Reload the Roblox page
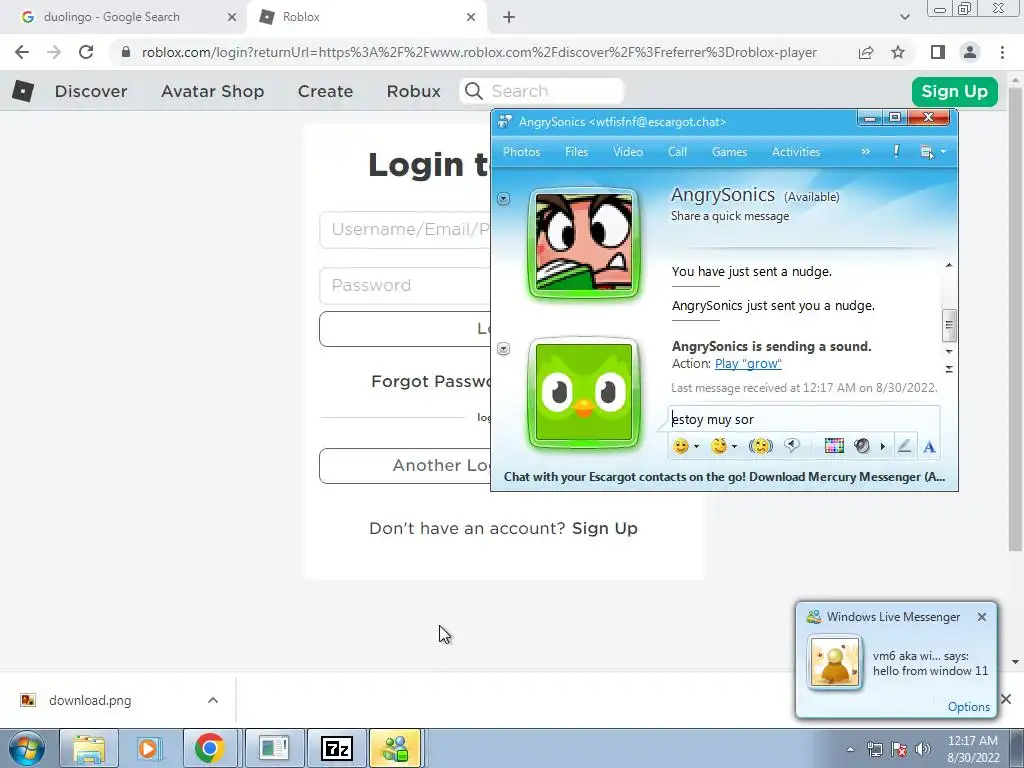This screenshot has width=1024, height=768. coord(86,52)
